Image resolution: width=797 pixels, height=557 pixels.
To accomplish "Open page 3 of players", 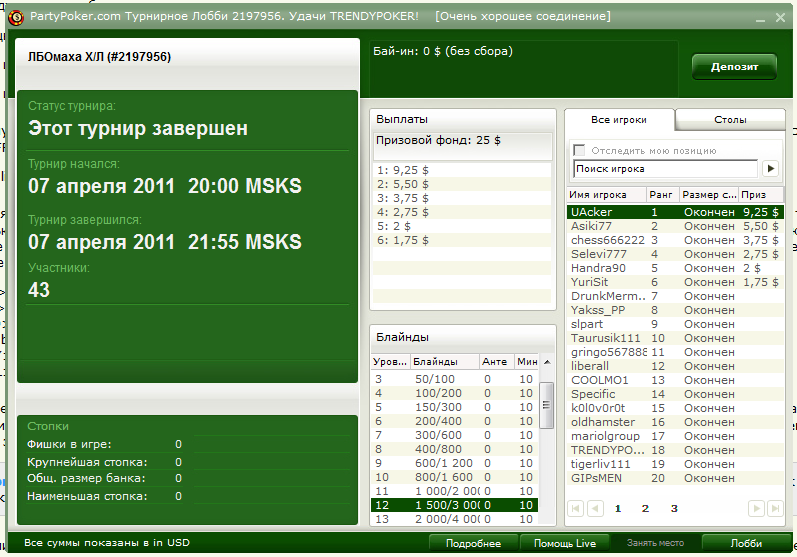I will pos(674,509).
